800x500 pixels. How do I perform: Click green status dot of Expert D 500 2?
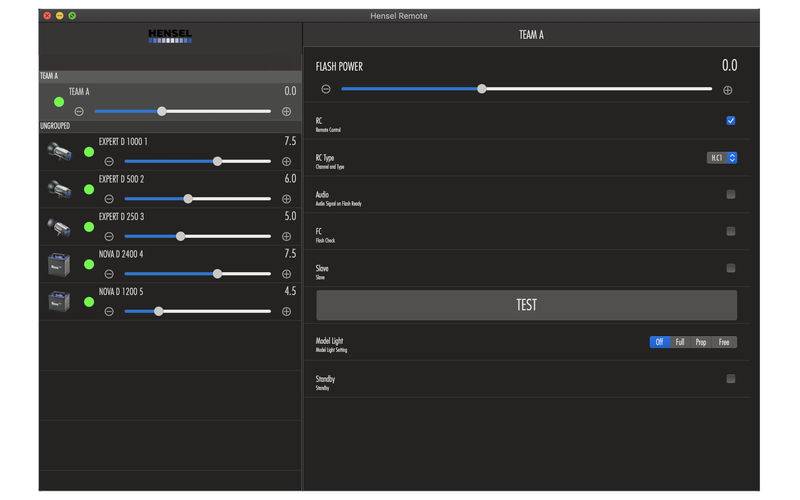tap(89, 189)
